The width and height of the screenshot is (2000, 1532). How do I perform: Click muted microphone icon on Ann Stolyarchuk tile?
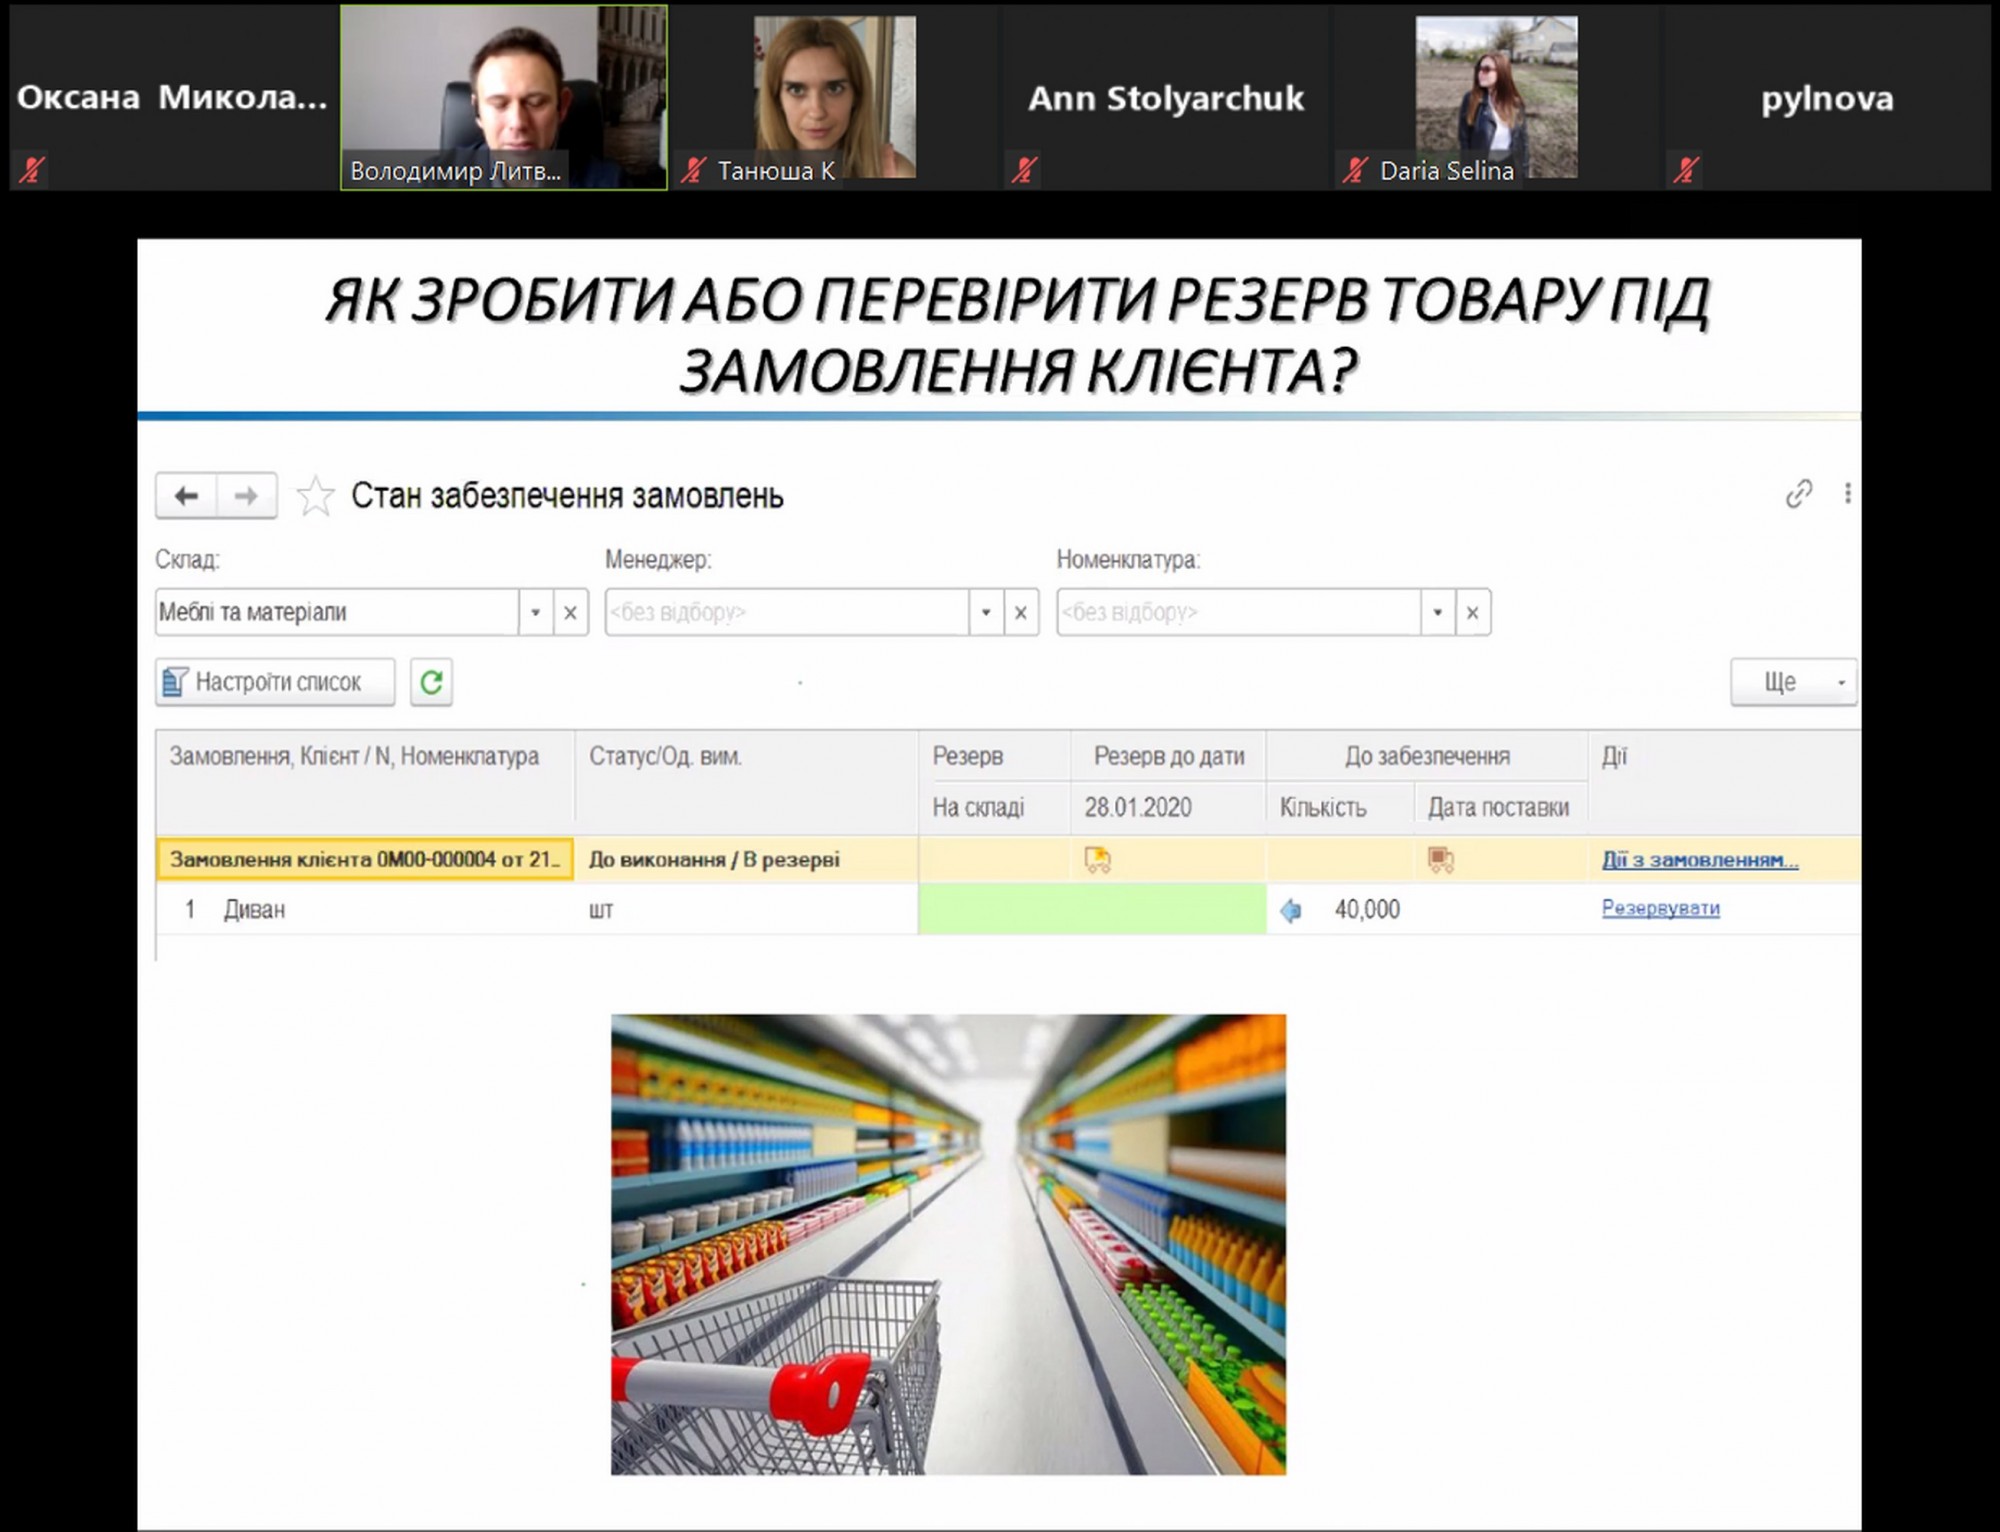click(x=1025, y=169)
